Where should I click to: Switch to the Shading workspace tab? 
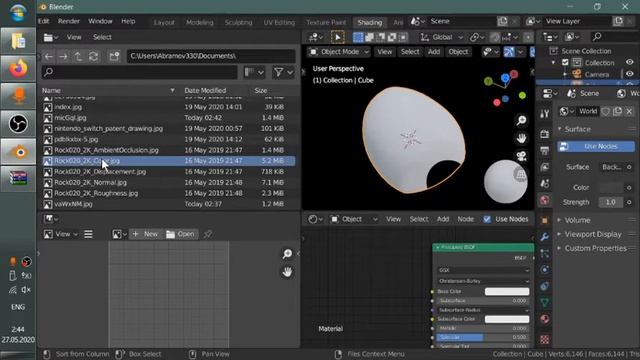coord(370,22)
